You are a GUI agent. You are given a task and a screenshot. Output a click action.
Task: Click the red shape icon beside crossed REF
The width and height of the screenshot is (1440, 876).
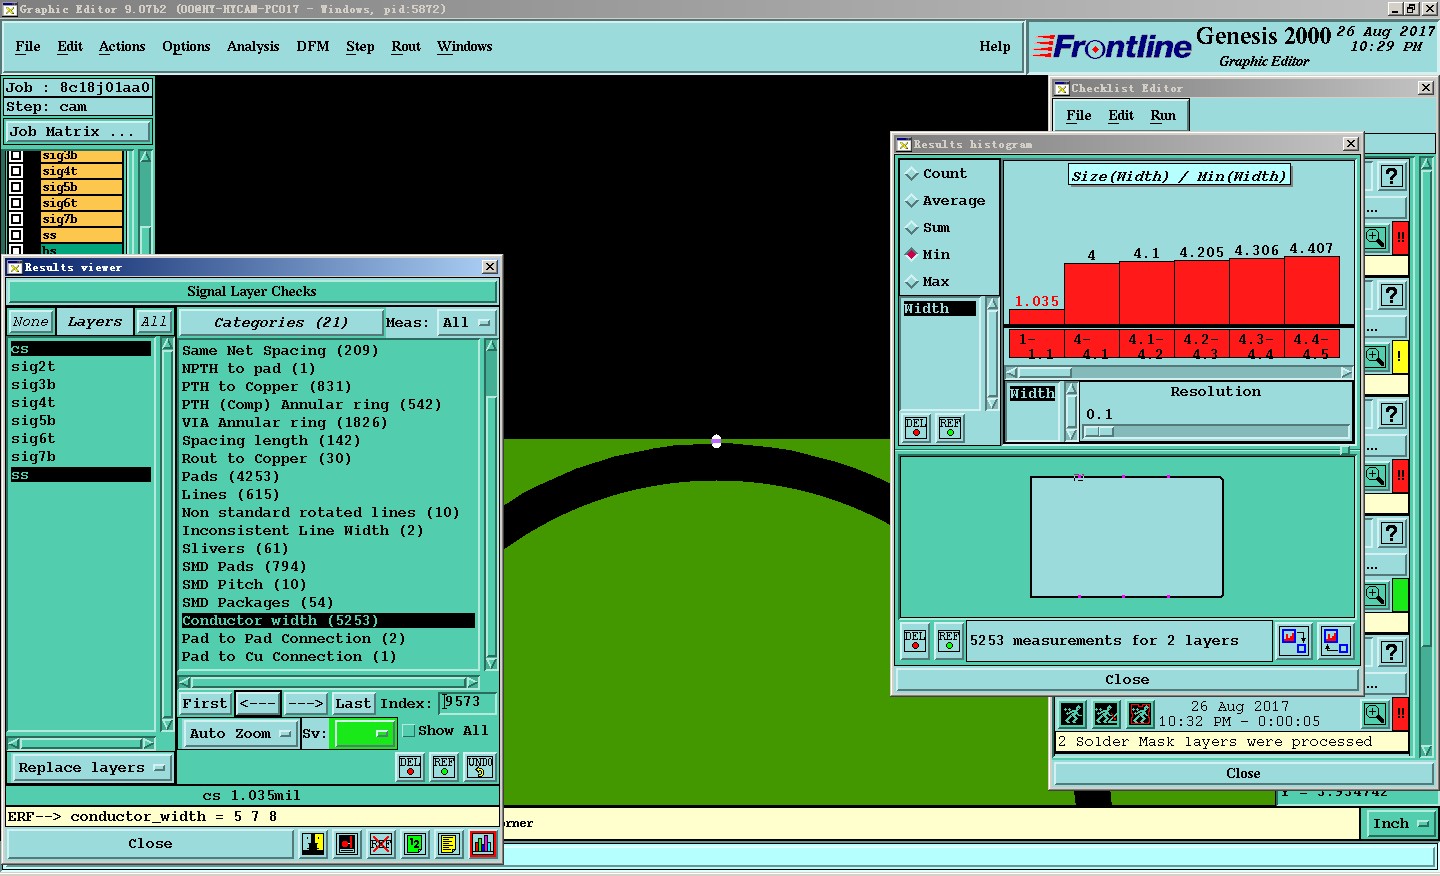click(x=347, y=844)
